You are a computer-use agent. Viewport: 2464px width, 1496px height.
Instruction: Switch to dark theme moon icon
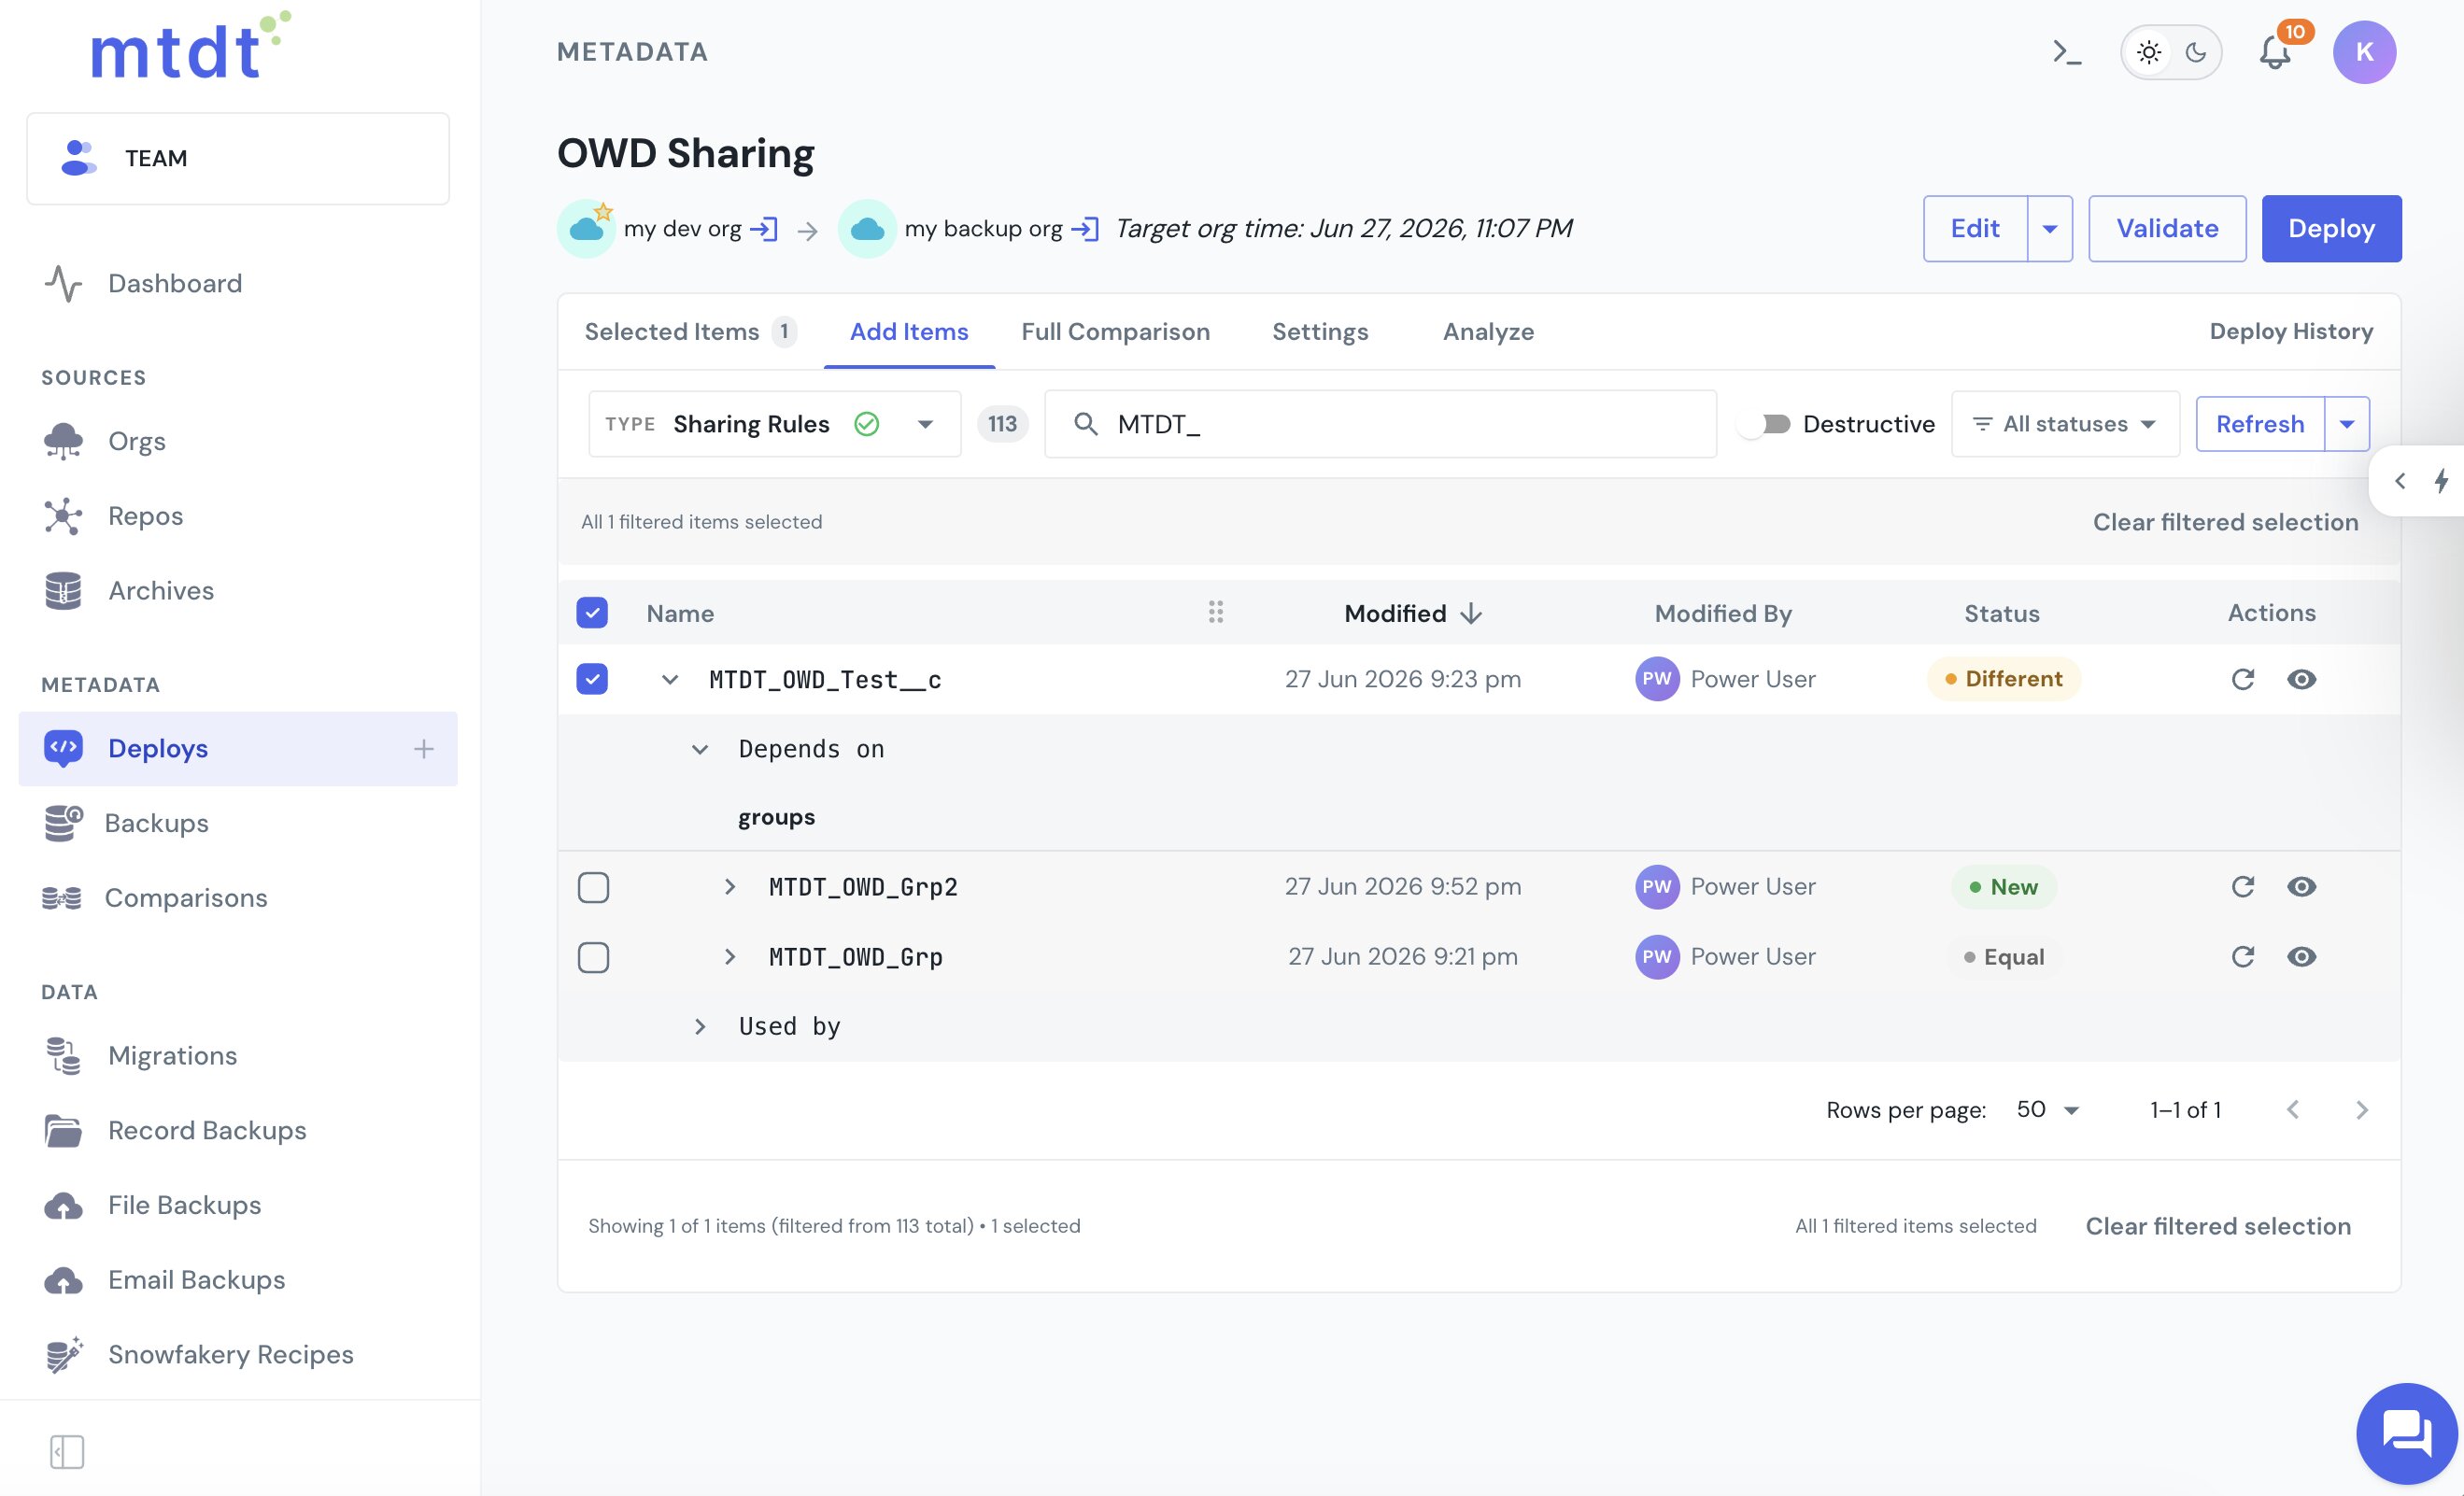(2195, 52)
